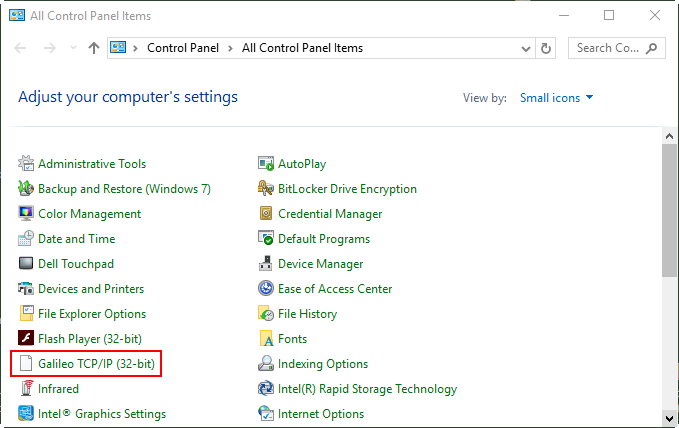Click the Fonts folder icon
The height and width of the screenshot is (428, 679).
[x=266, y=339]
